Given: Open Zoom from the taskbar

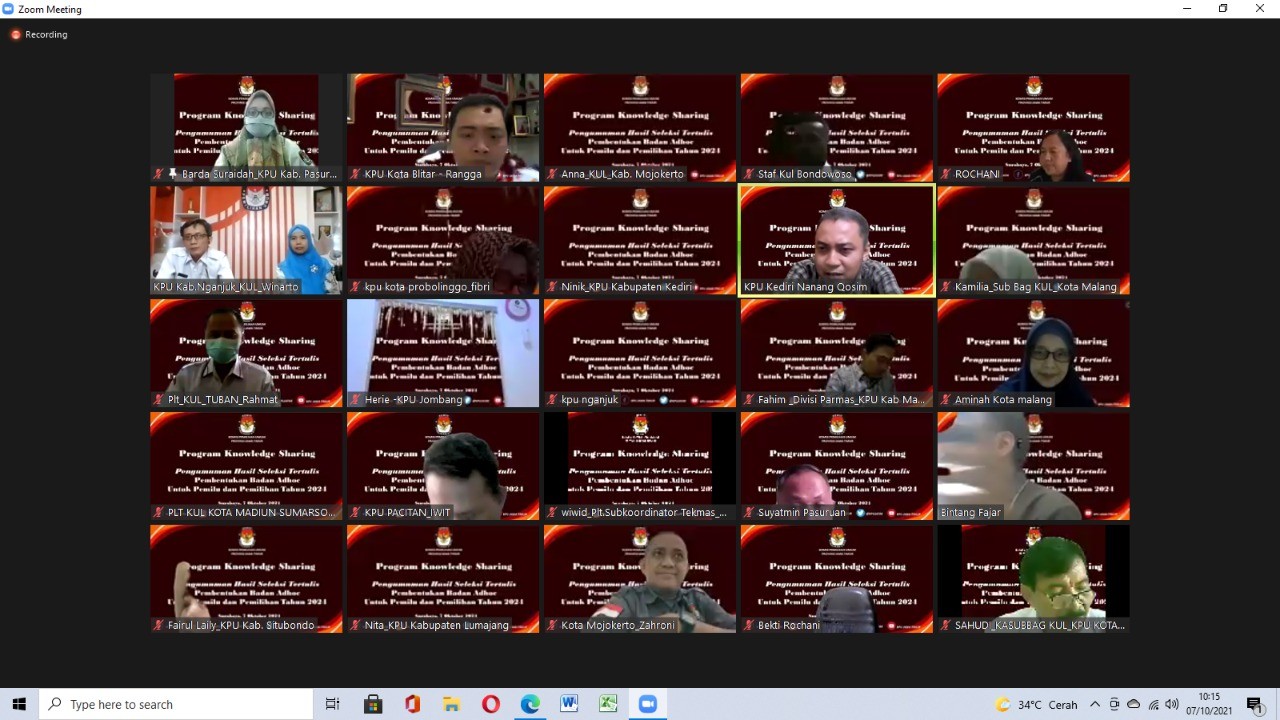Looking at the screenshot, I should point(647,704).
